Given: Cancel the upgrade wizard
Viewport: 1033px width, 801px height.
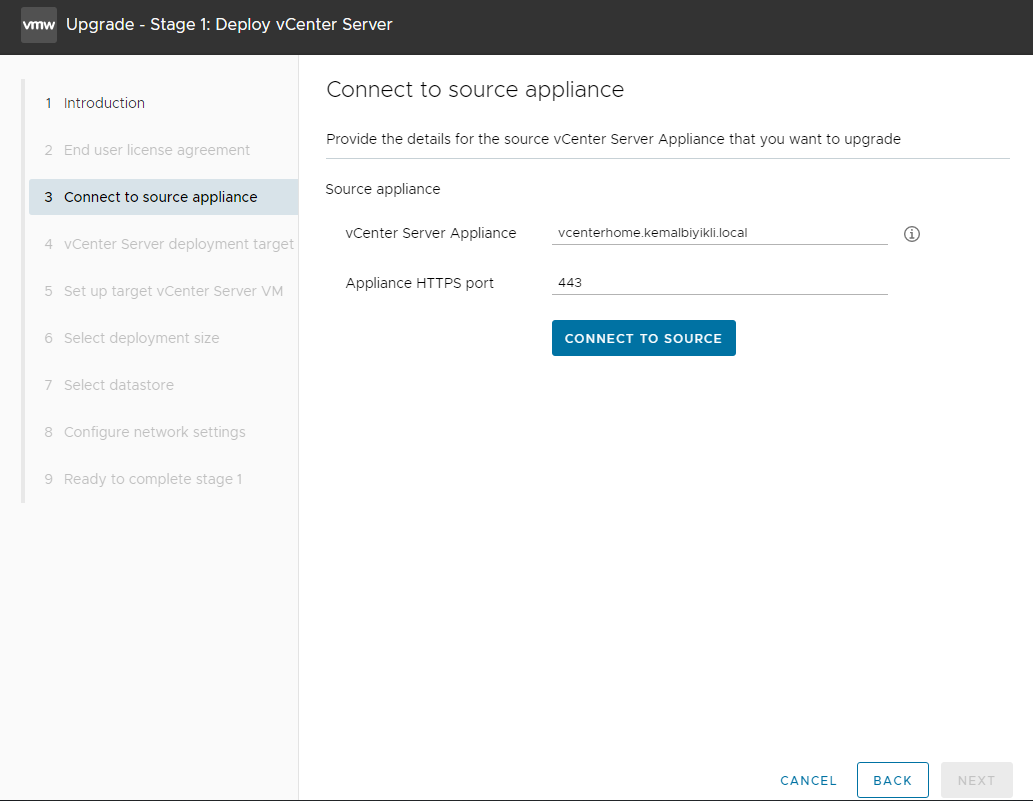Looking at the screenshot, I should 808,781.
